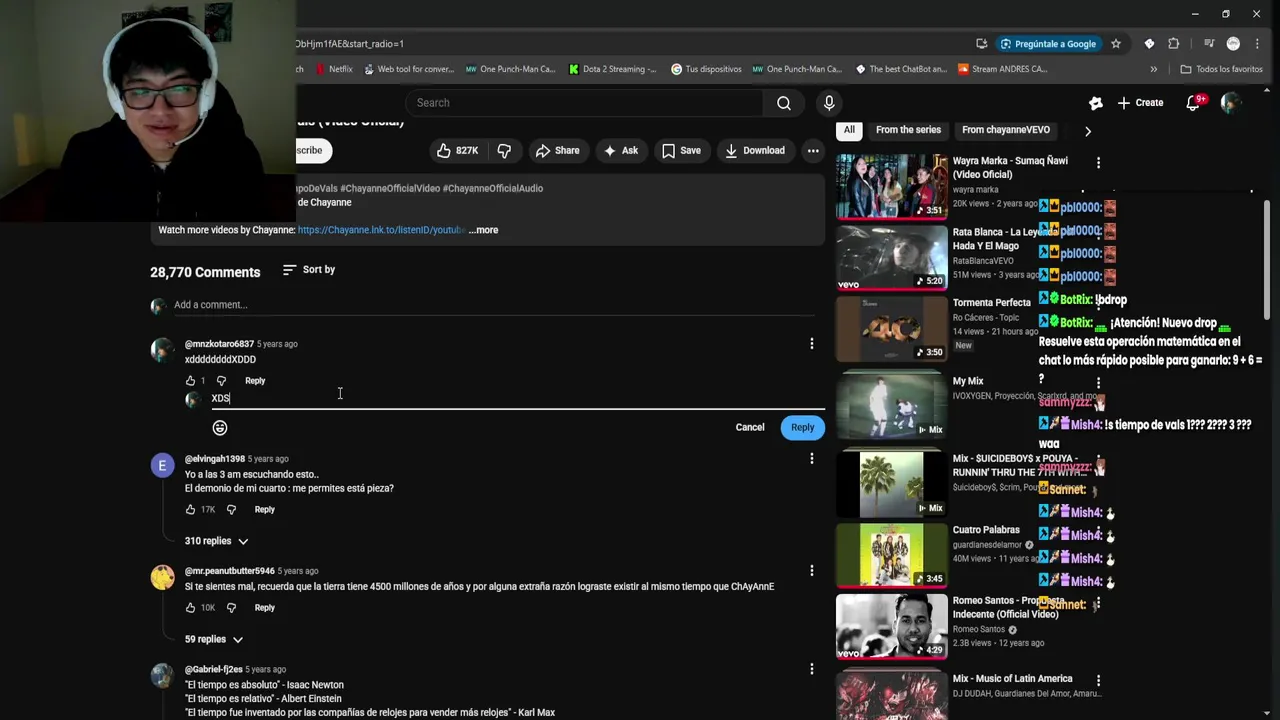Open emoji picker in reply box
Image resolution: width=1280 pixels, height=720 pixels.
(x=220, y=428)
